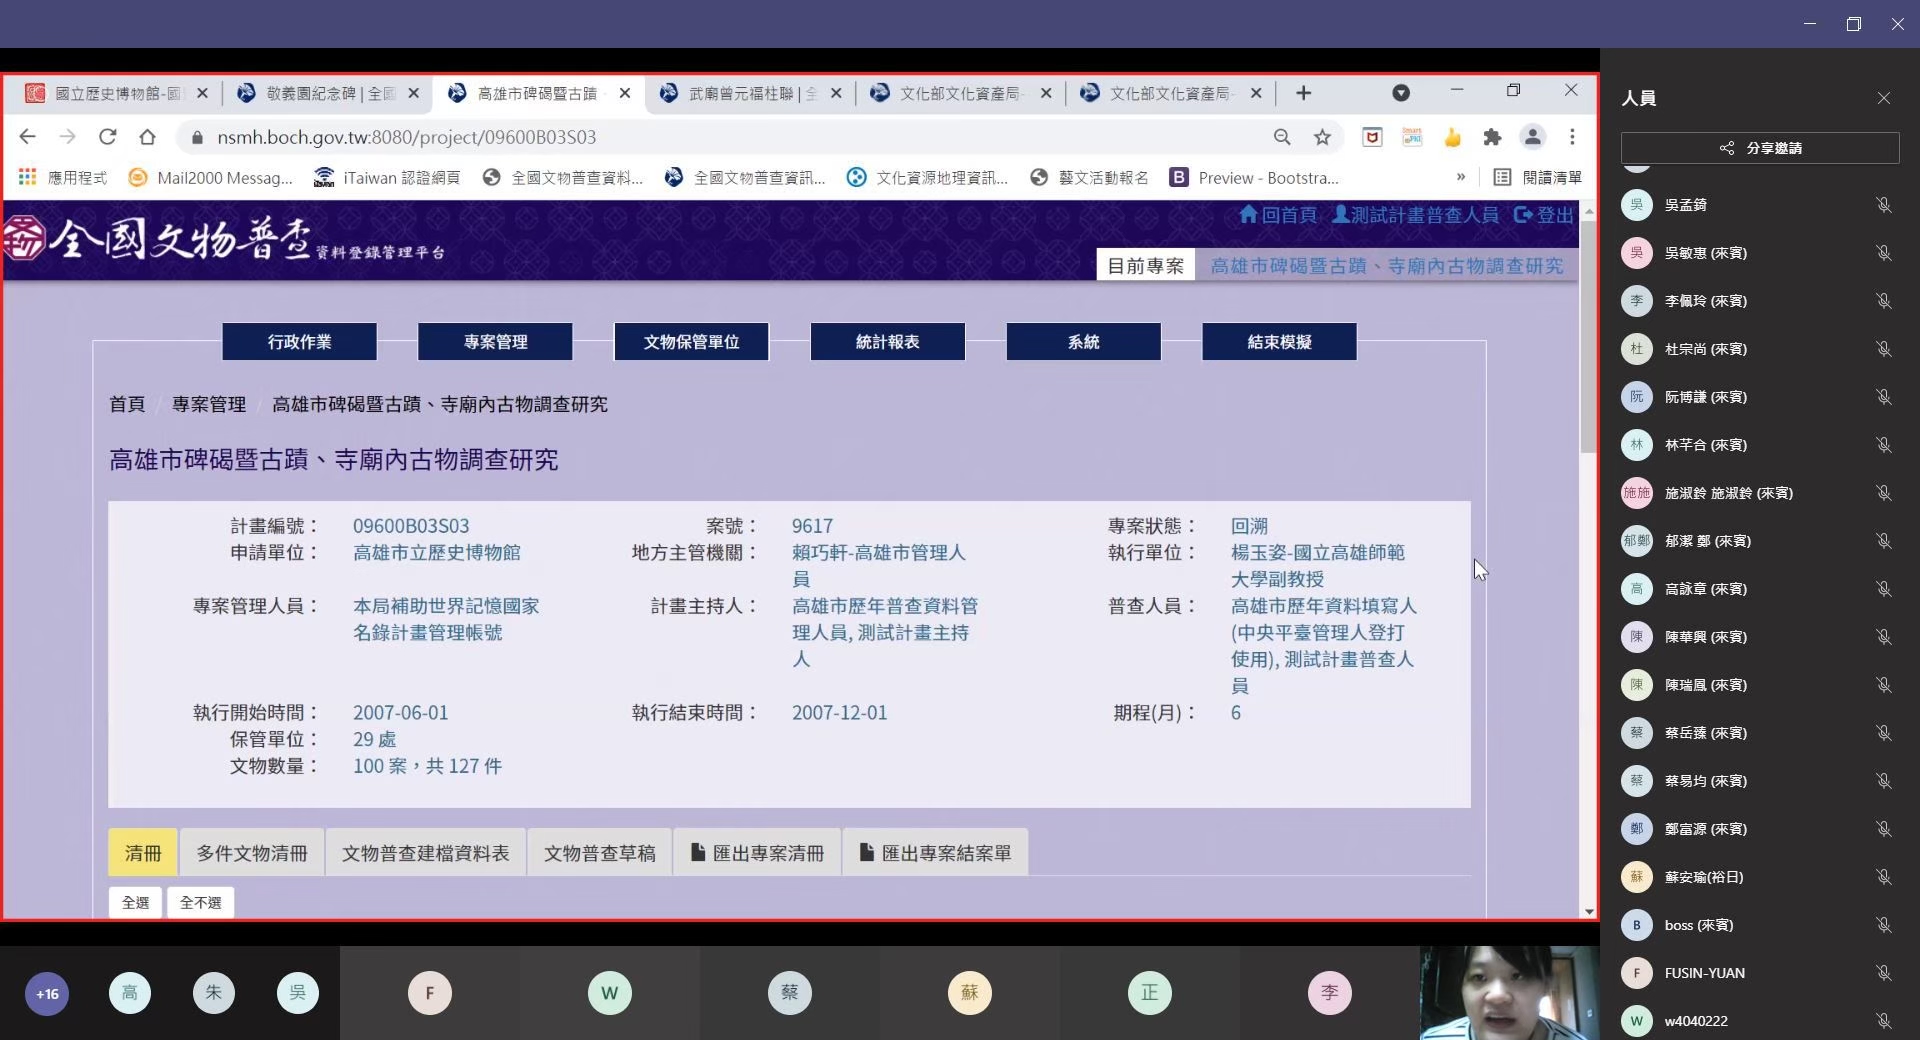Screen dimensions: 1920x1040
Task: Click the browser reload page icon
Action: tap(108, 137)
